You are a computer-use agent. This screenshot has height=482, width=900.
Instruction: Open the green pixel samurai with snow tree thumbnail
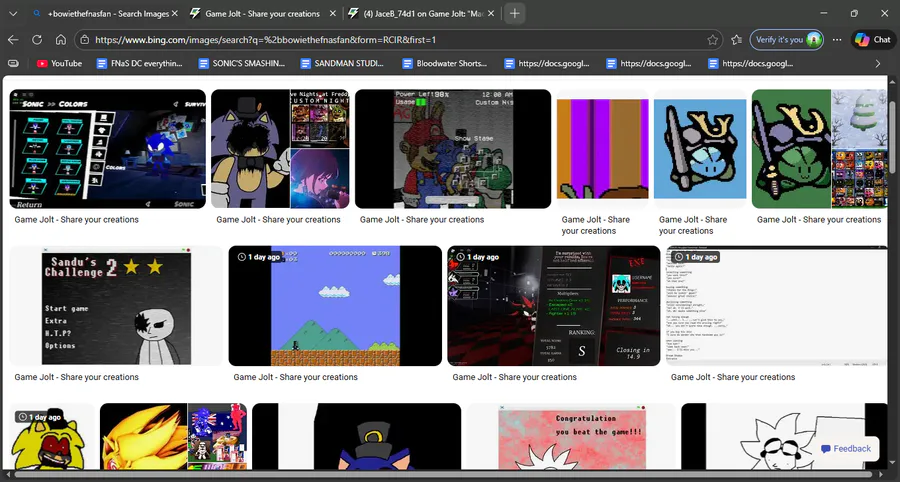(x=820, y=149)
